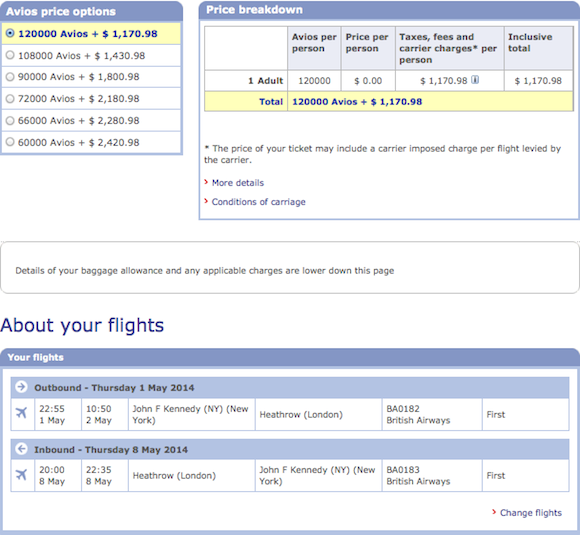The image size is (580, 535).
Task: Click the Inclusive total column header
Action: 538,48
